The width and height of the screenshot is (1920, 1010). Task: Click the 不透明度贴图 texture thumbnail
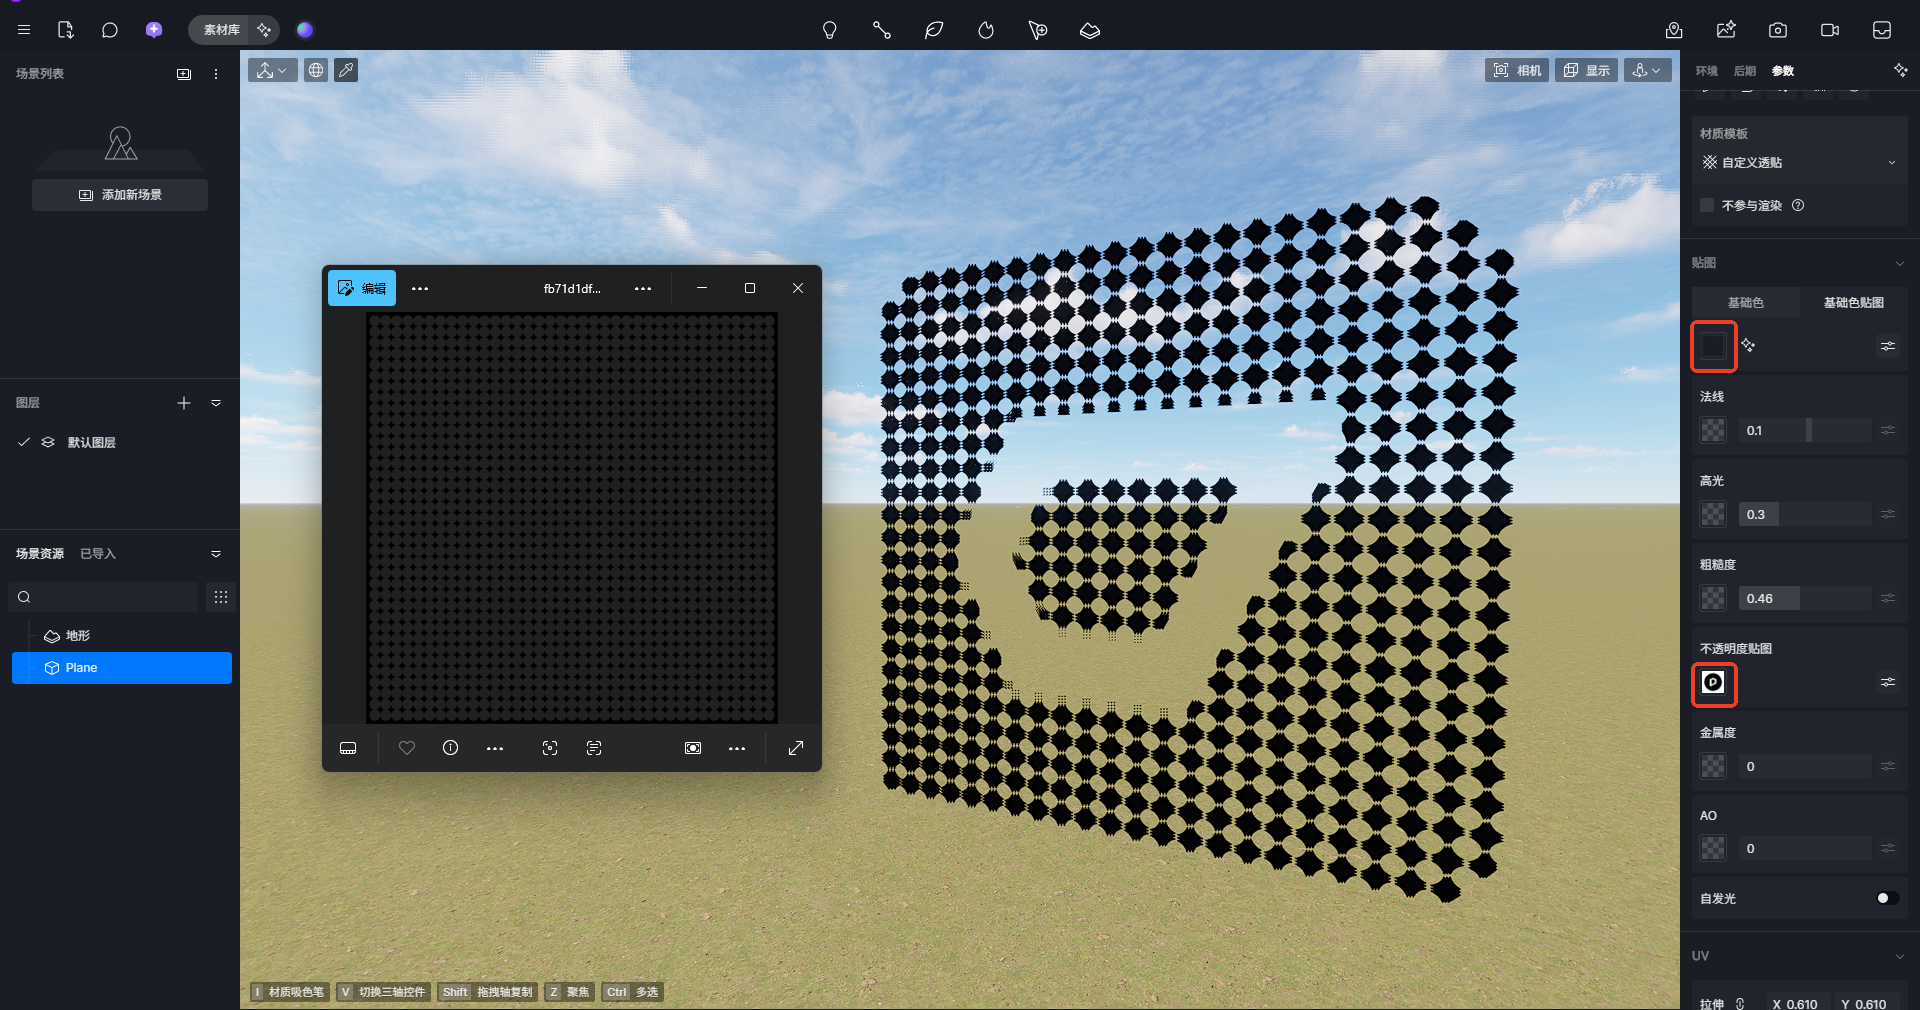tap(1714, 683)
